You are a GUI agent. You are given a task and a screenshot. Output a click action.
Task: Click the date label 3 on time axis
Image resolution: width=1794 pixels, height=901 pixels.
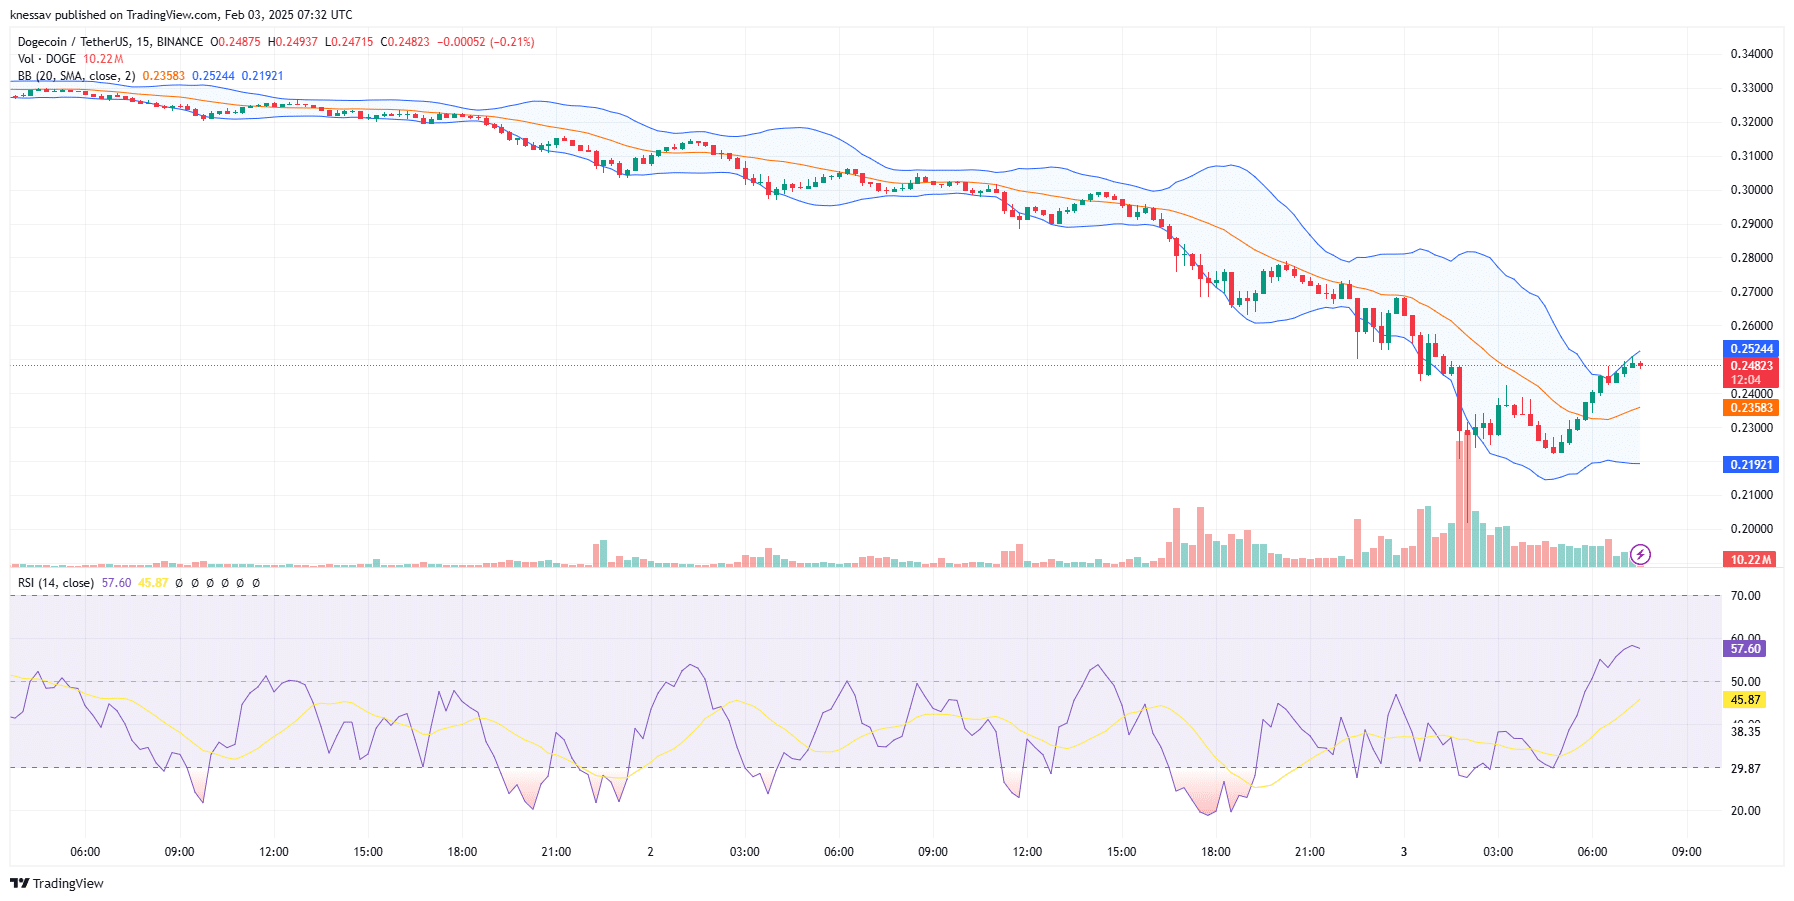click(1404, 852)
